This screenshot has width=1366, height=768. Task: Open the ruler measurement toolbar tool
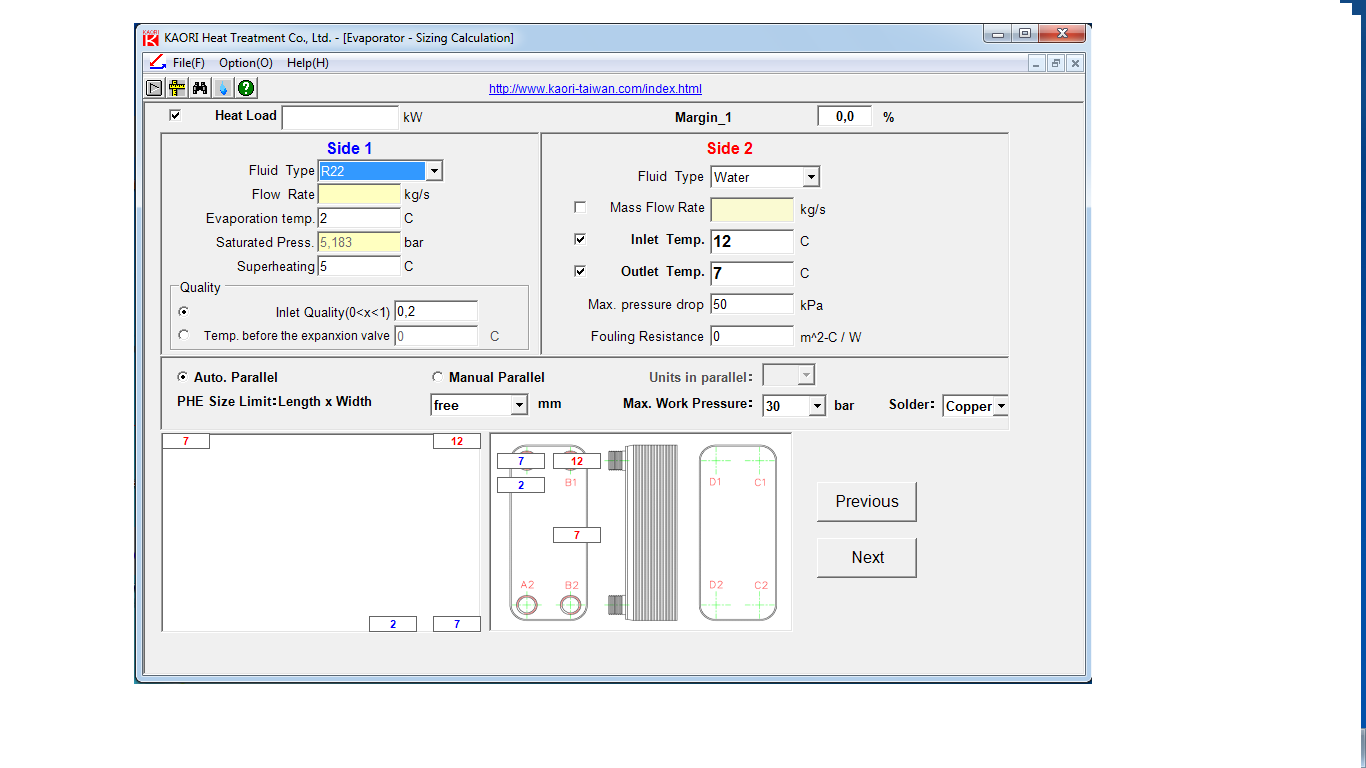tap(177, 88)
